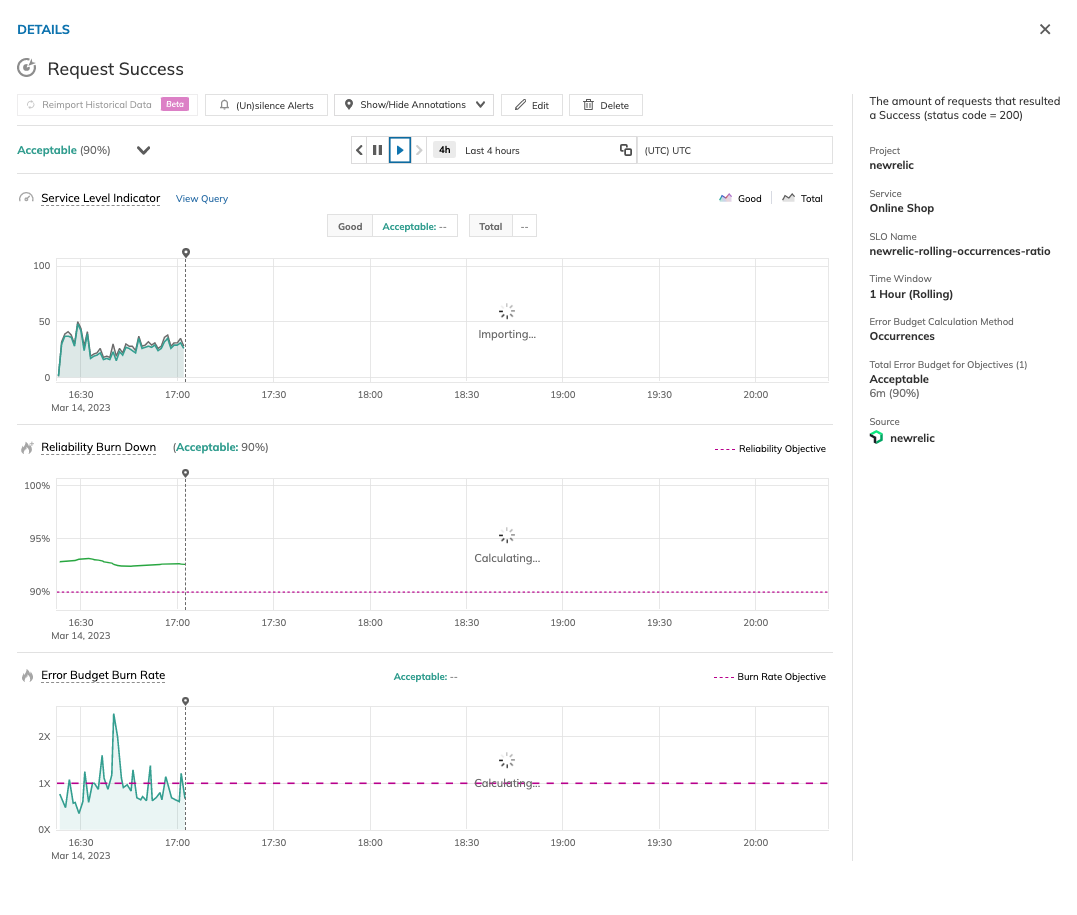
Task: Expand the Acceptable (90%) objective chevron
Action: pyautogui.click(x=143, y=150)
